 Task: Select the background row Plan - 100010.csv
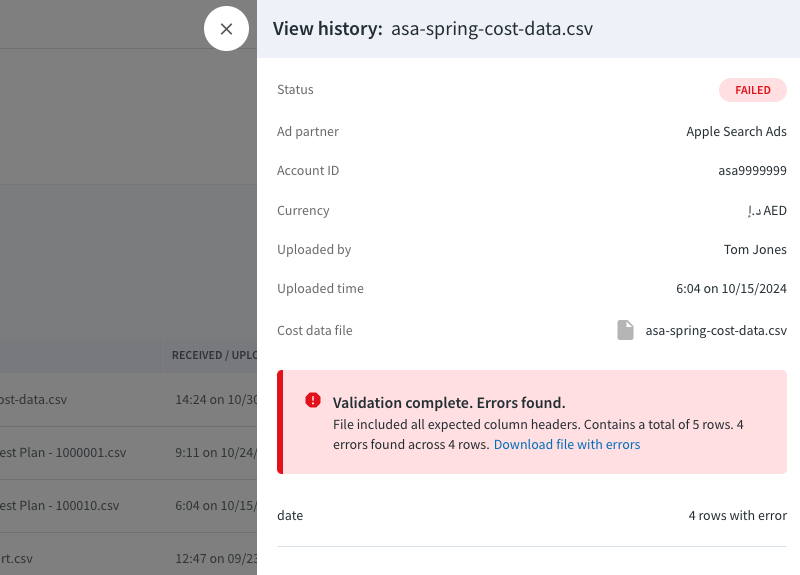pos(129,506)
